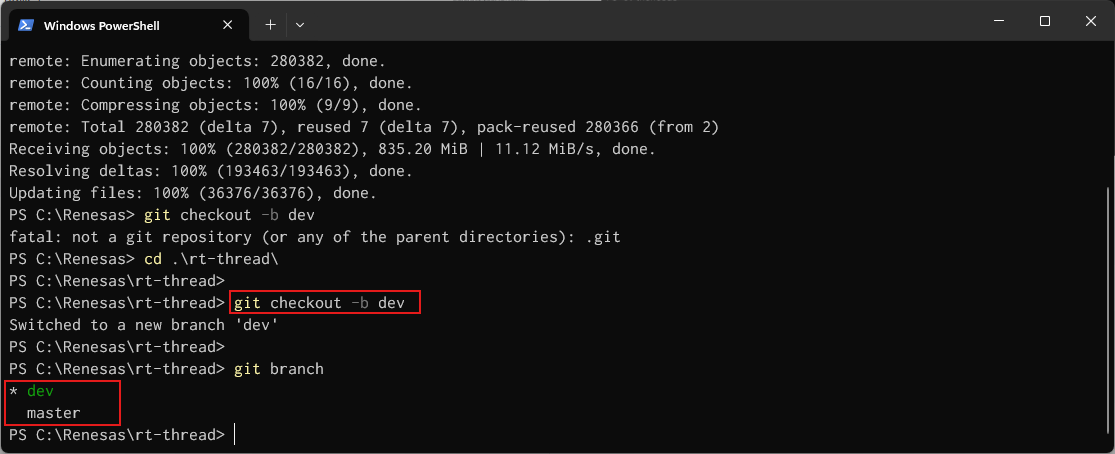Close the Windows PowerShell tab

[x=231, y=24]
